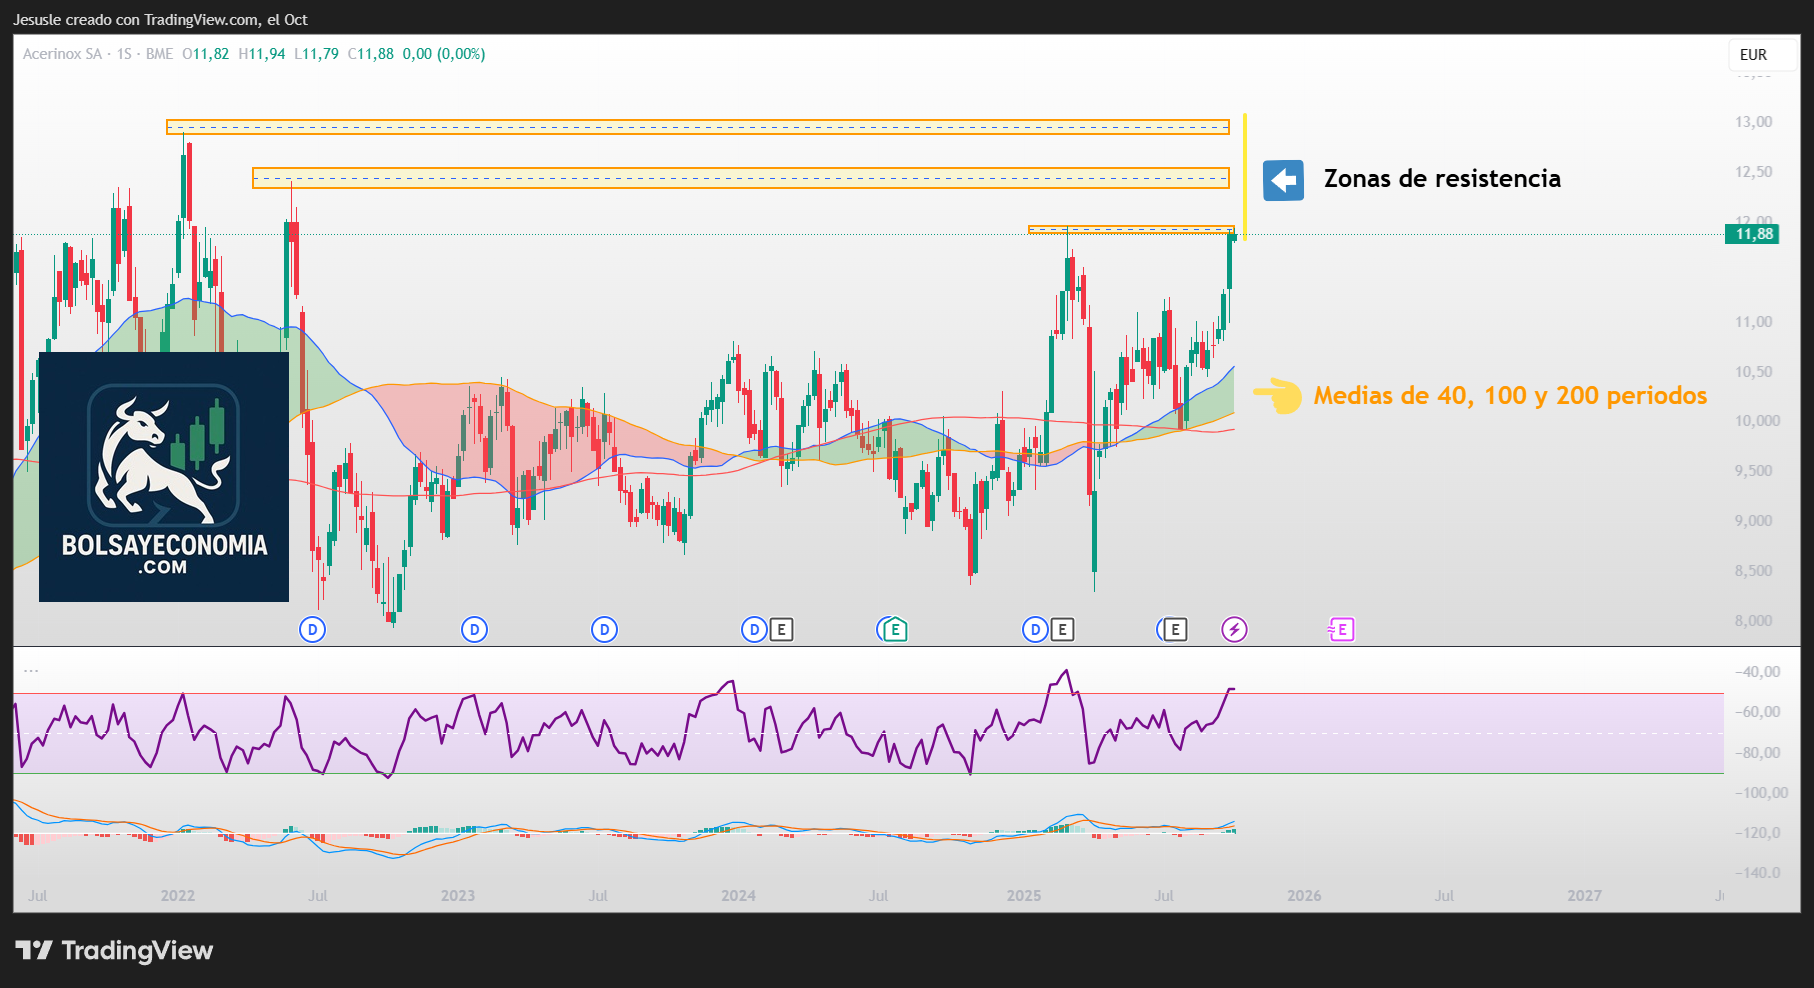This screenshot has height=988, width=1814.
Task: Select the topmost orange resistance zone rectangle
Action: (x=697, y=127)
